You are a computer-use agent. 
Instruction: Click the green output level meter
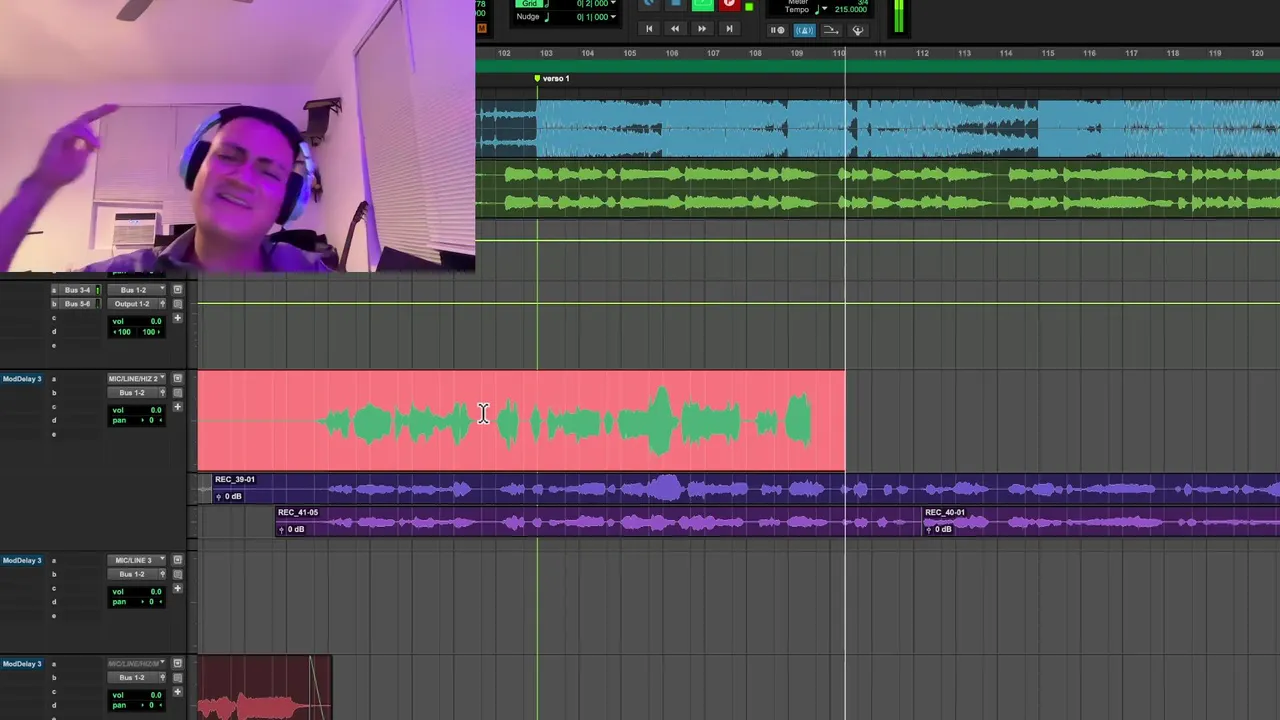[899, 15]
